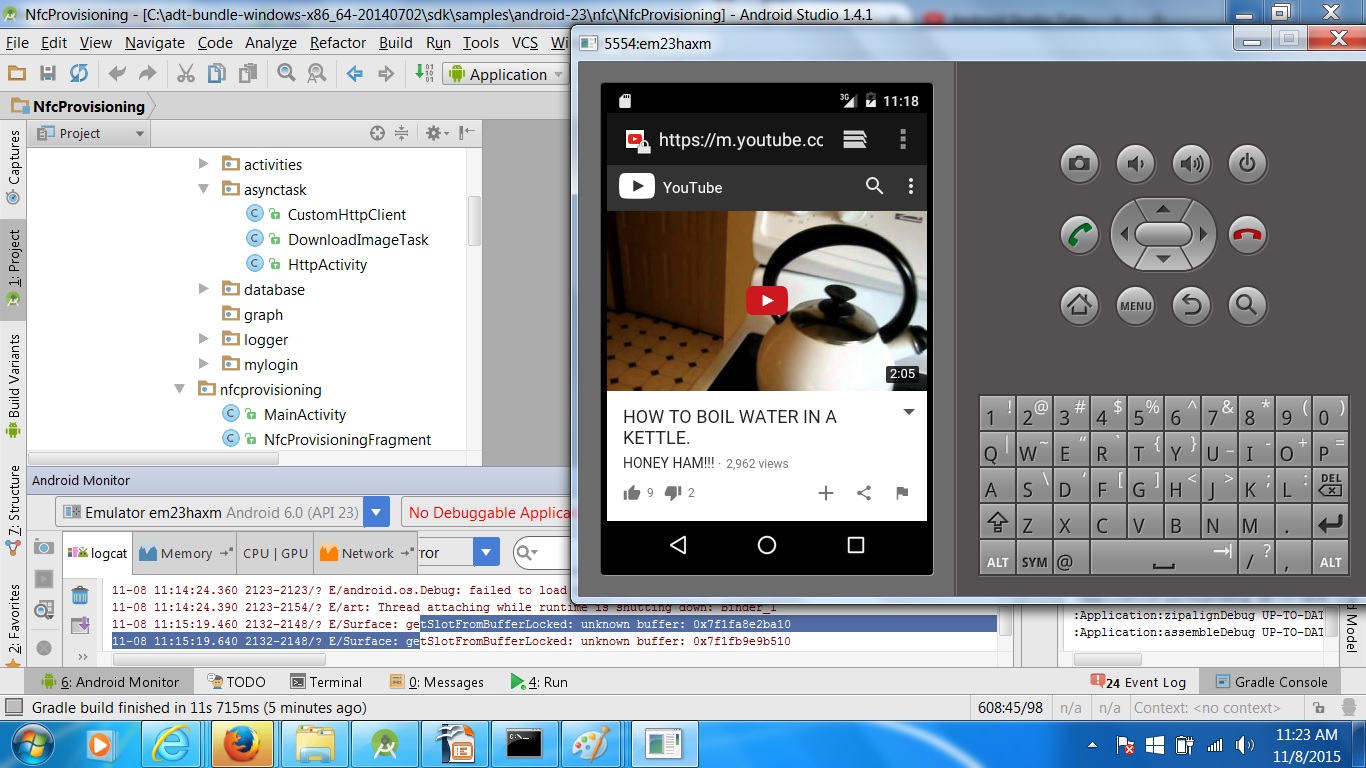Click the screenshot camera icon in Android Monitor

point(44,547)
